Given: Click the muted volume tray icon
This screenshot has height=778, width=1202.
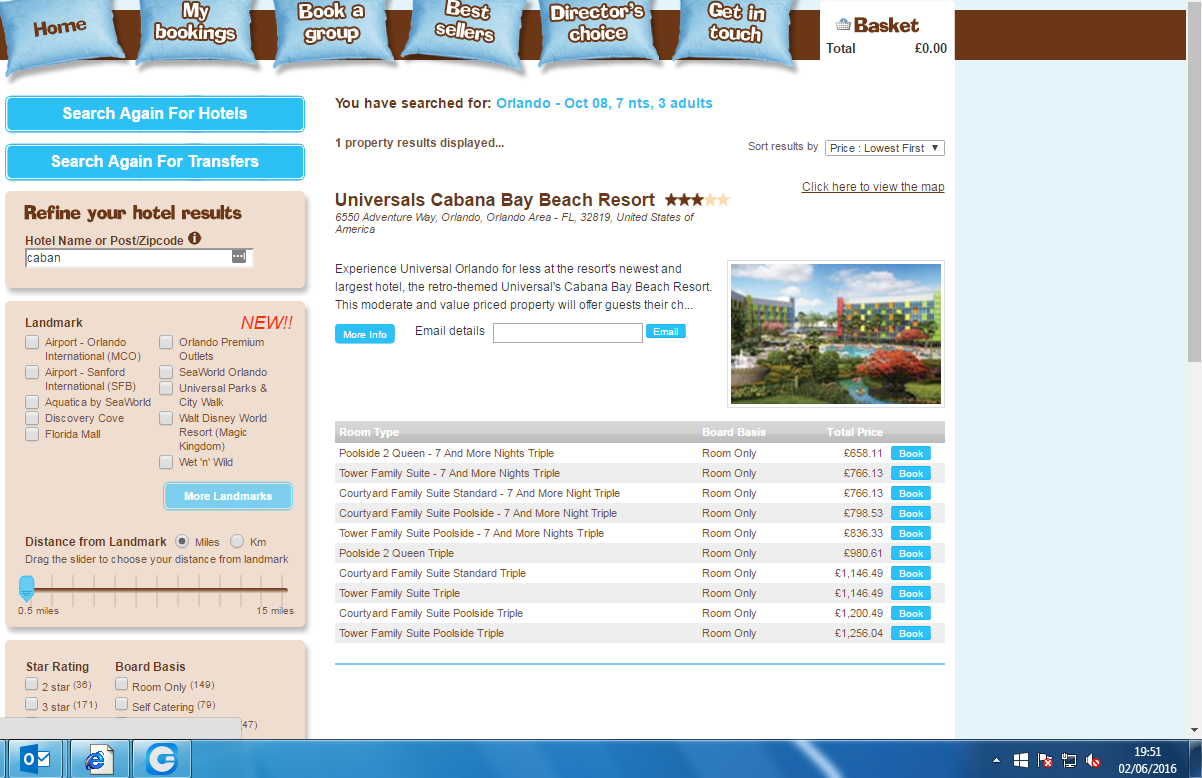Looking at the screenshot, I should [1093, 760].
